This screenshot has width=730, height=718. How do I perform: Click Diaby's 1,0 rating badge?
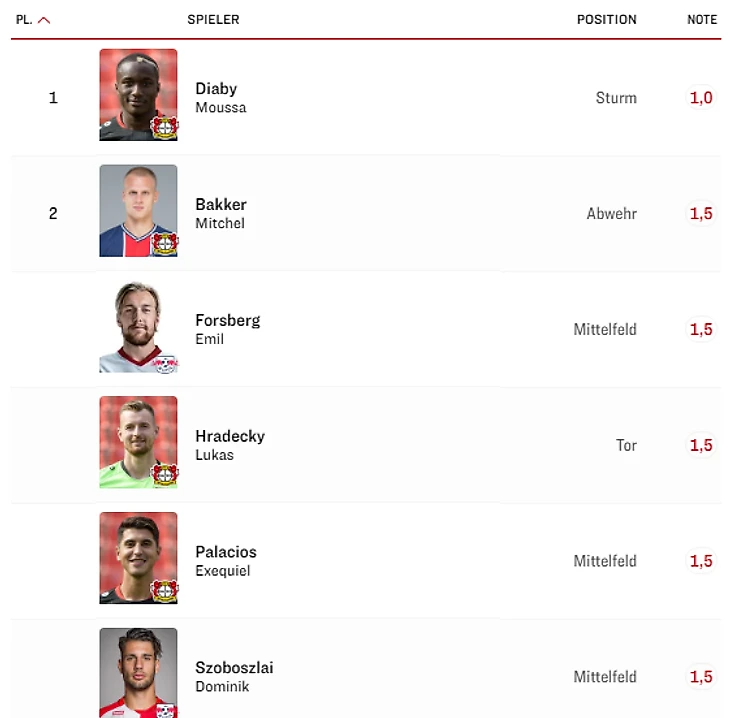pyautogui.click(x=701, y=98)
